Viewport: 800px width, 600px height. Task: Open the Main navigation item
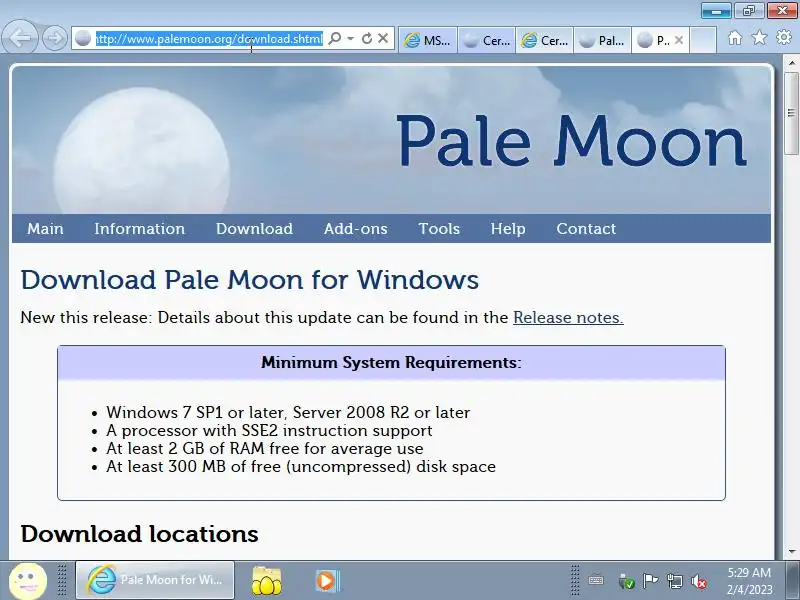(45, 229)
